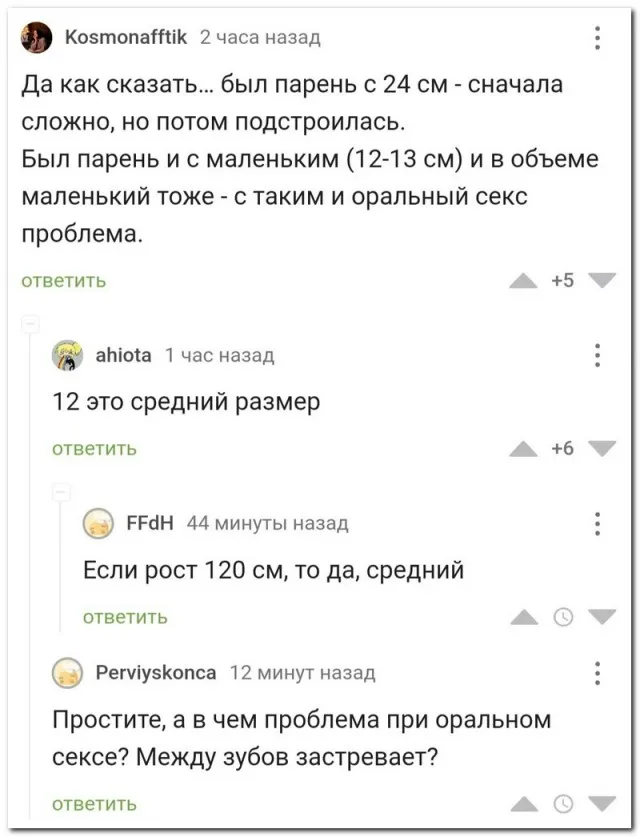Open three-dot menu on Kosmonafftik's comment
This screenshot has width=640, height=837.
click(x=597, y=38)
